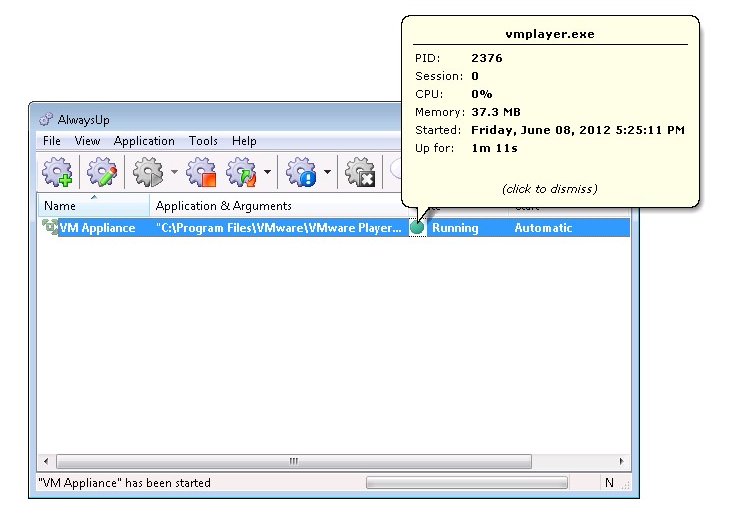This screenshot has height=522, width=734.
Task: Dismiss the vmplayer.exe info balloon
Action: click(x=550, y=189)
